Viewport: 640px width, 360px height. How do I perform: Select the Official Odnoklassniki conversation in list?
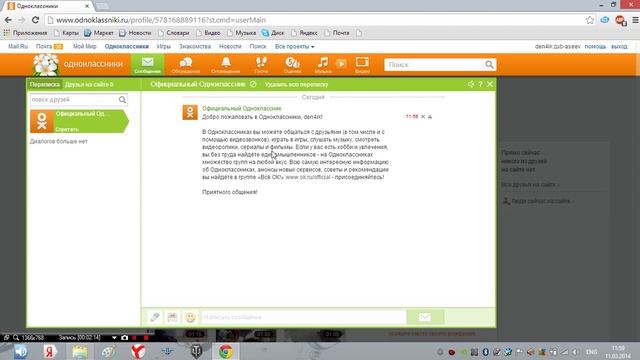(79, 121)
